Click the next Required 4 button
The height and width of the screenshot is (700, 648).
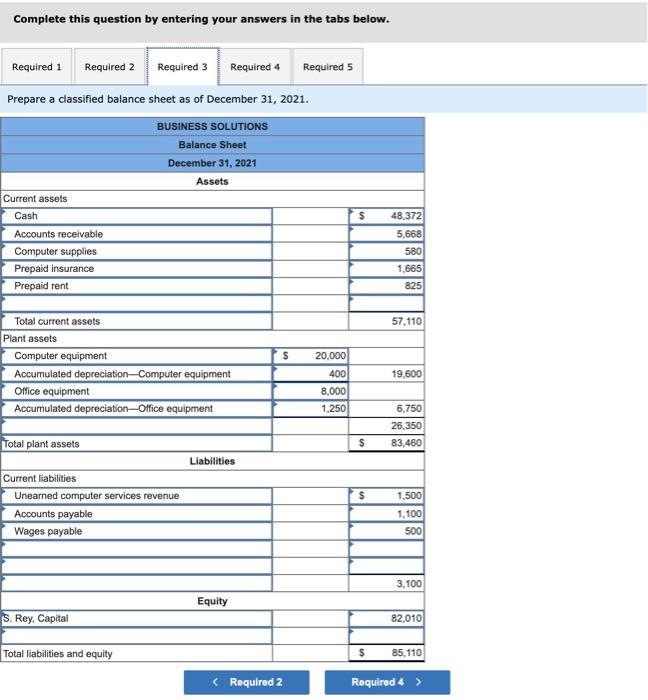pyautogui.click(x=387, y=682)
